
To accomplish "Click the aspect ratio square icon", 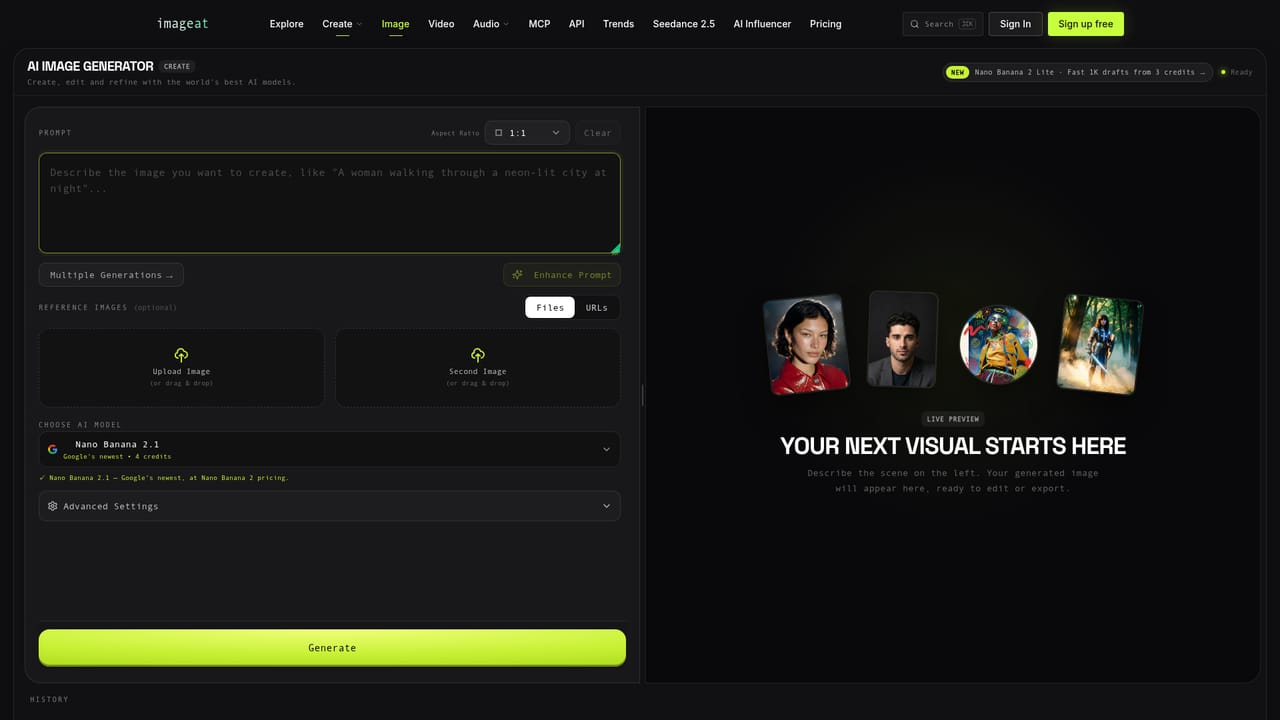I will (499, 132).
